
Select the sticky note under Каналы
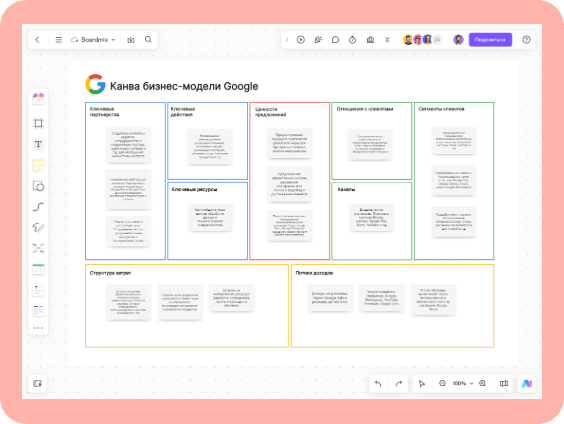[372, 217]
